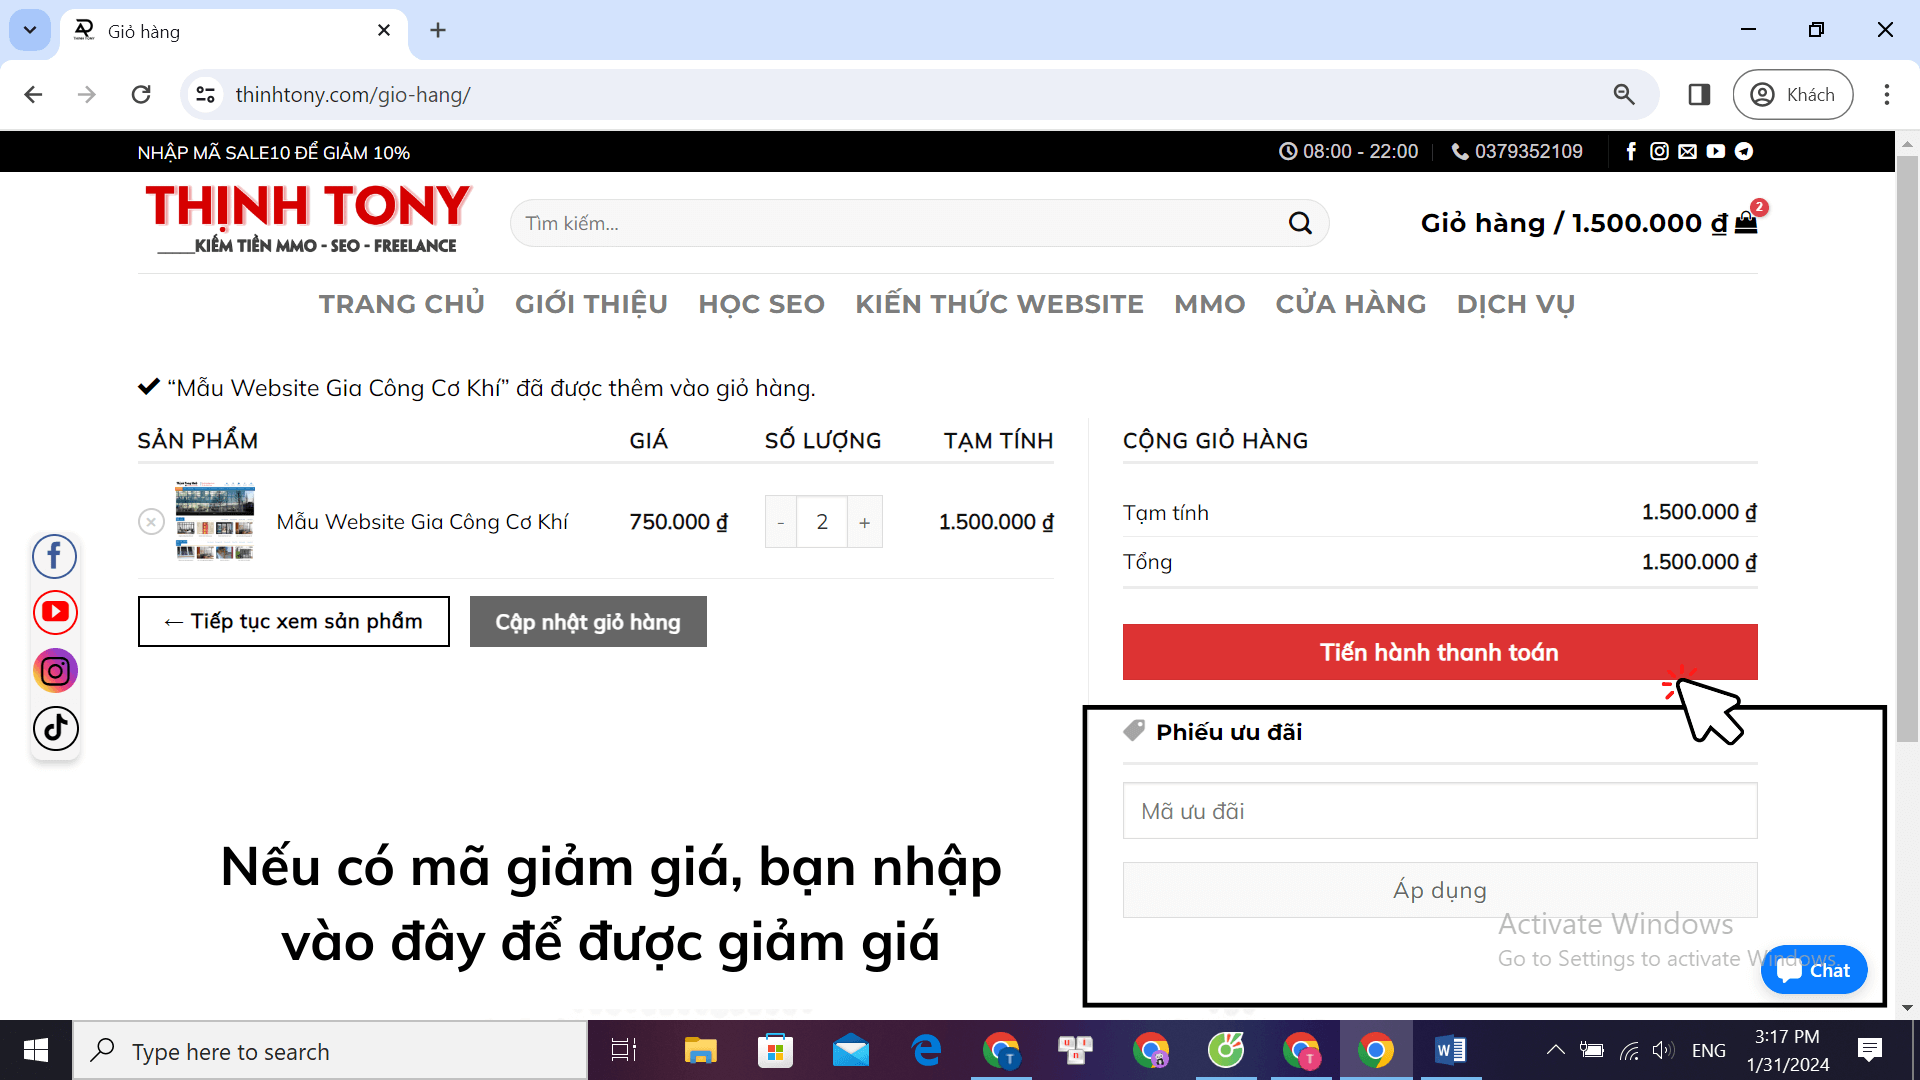Select the Instagram icon in the header bar
This screenshot has height=1080, width=1920.
[x=1660, y=151]
